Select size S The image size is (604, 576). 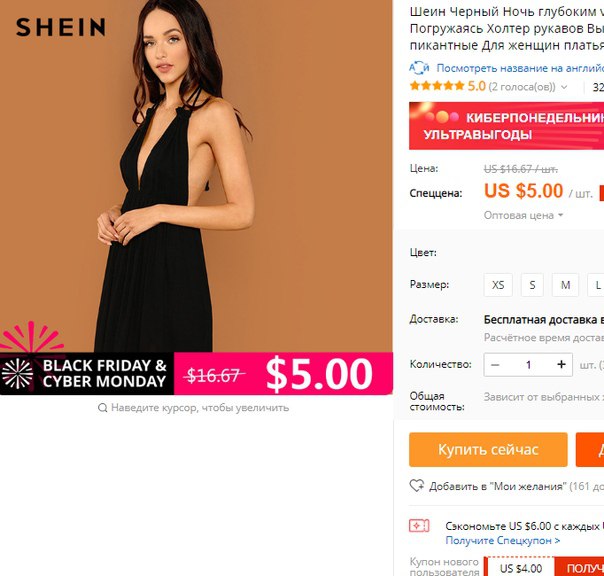pos(532,285)
